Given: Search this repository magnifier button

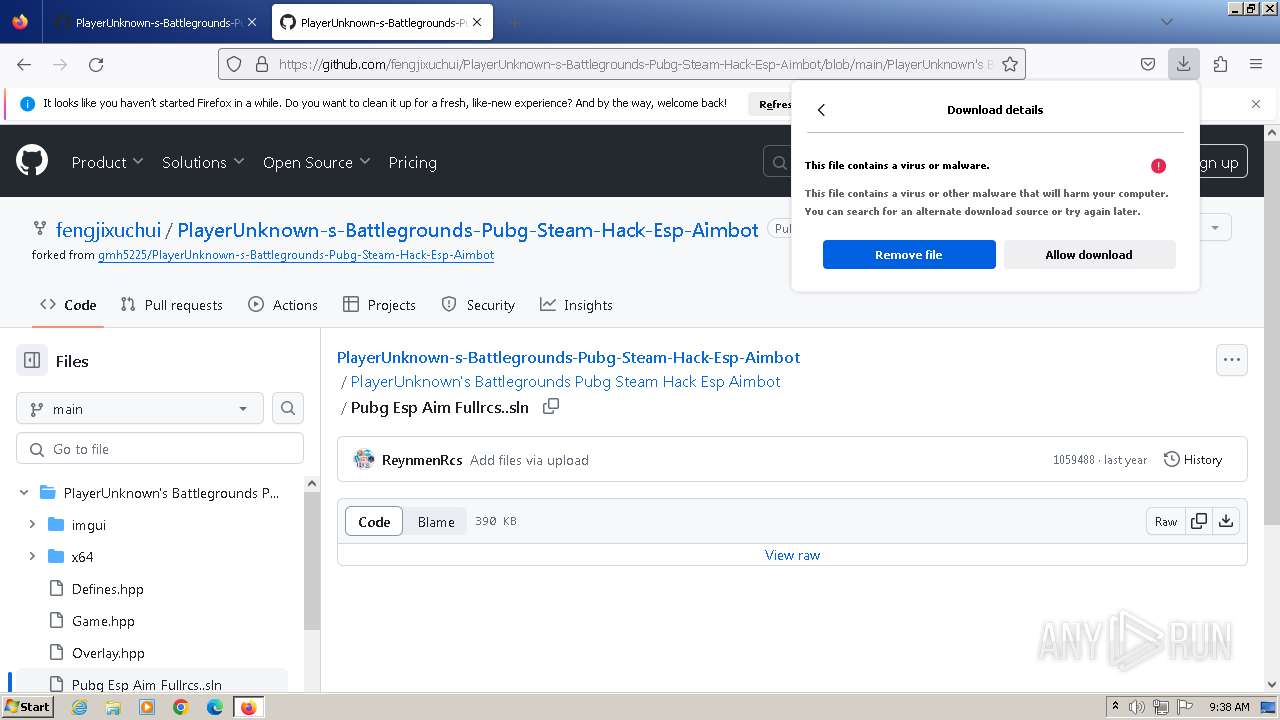Looking at the screenshot, I should click(288, 408).
